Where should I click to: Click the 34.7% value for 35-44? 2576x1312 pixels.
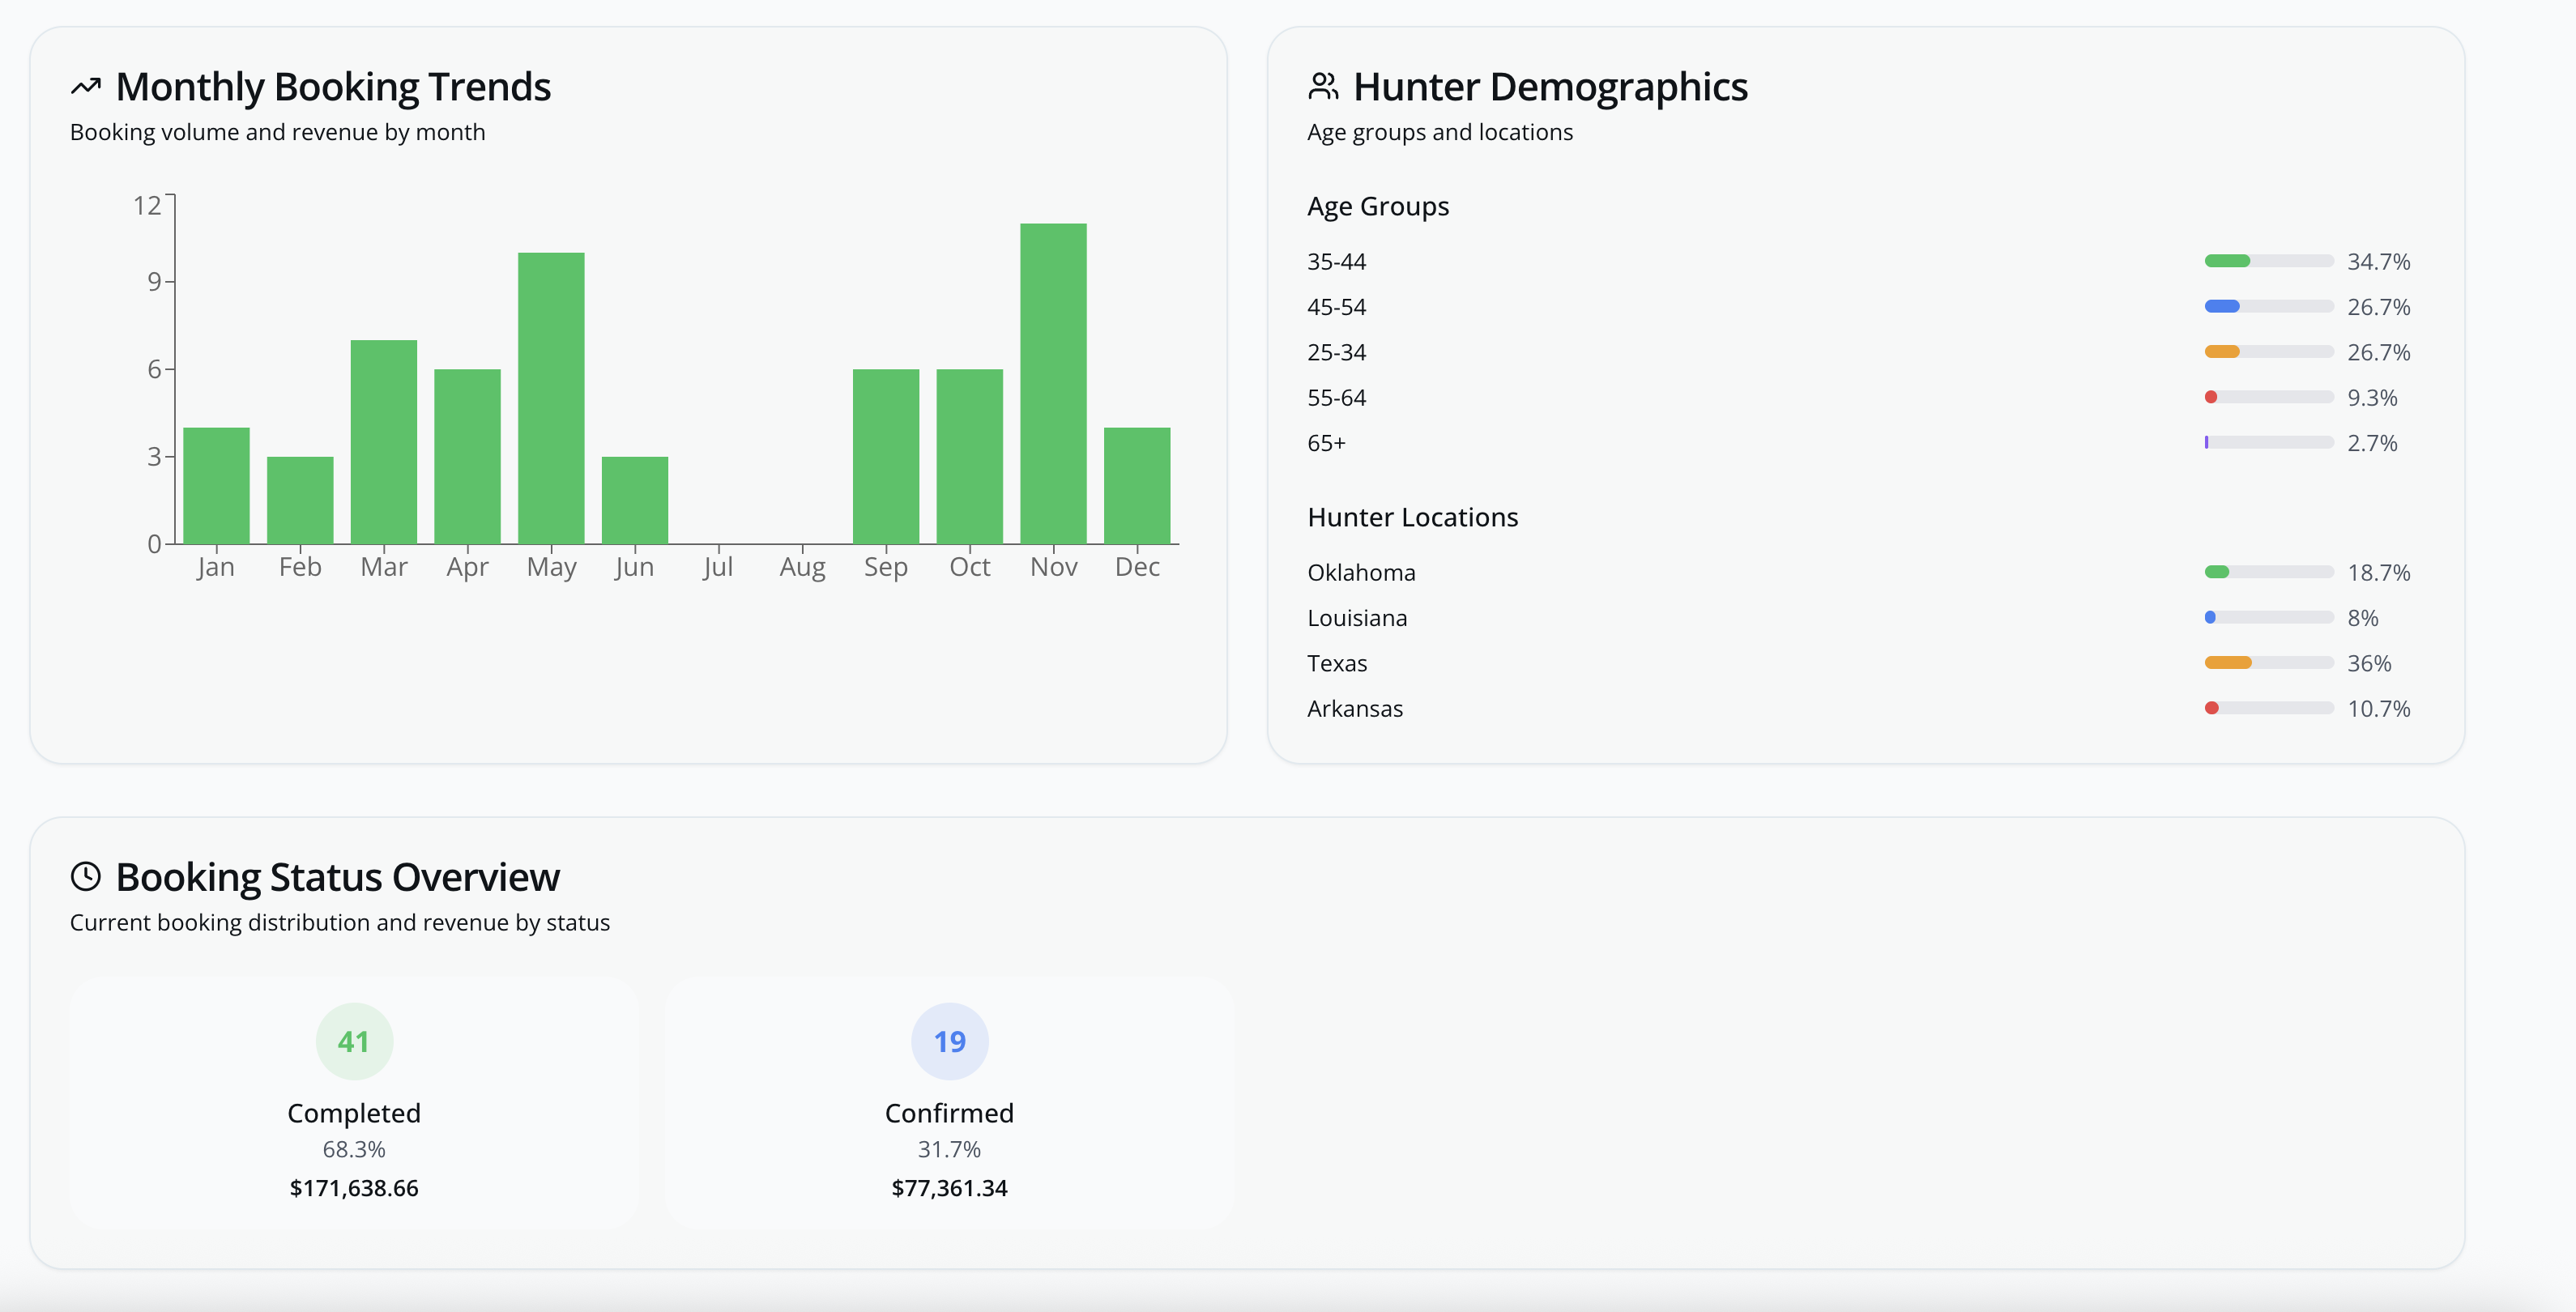[2379, 261]
